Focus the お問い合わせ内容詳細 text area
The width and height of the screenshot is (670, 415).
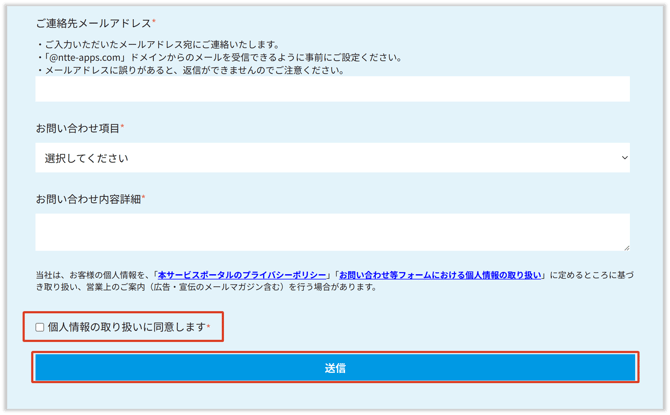pos(330,231)
